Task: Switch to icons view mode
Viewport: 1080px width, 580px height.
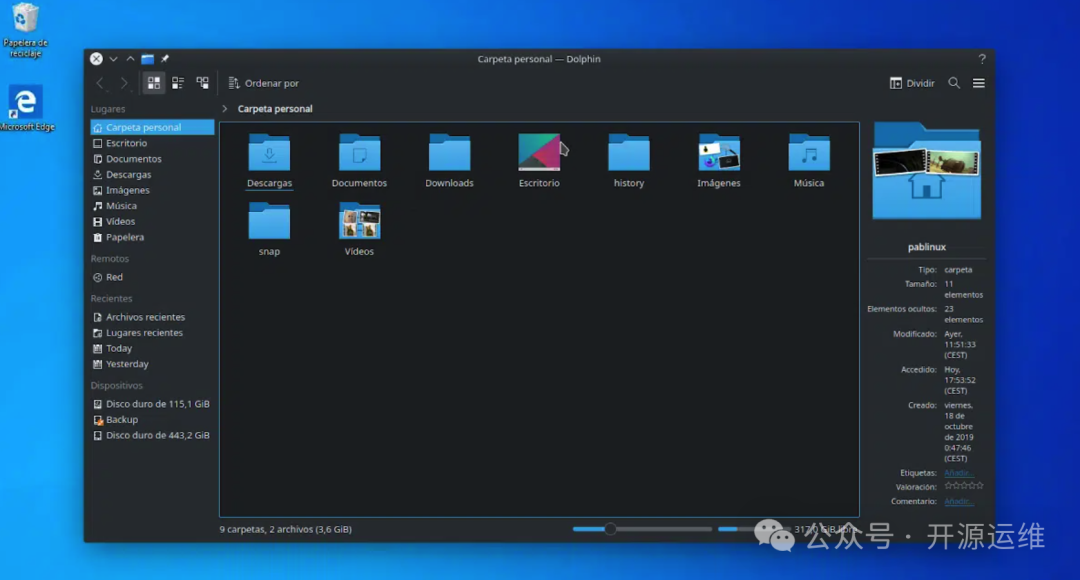Action: pos(153,83)
